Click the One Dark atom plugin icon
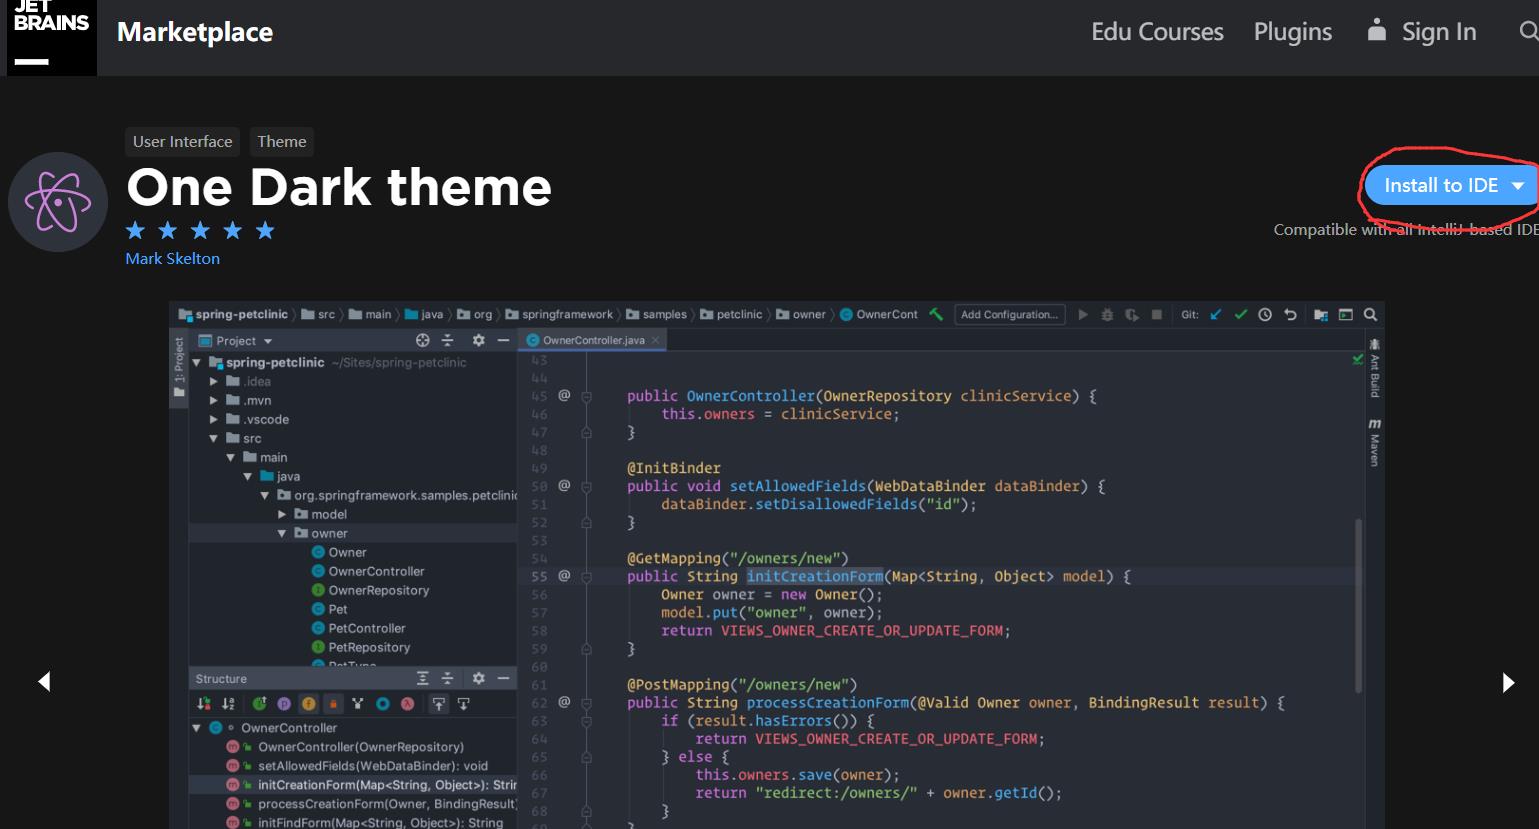The width and height of the screenshot is (1539, 829). 58,202
